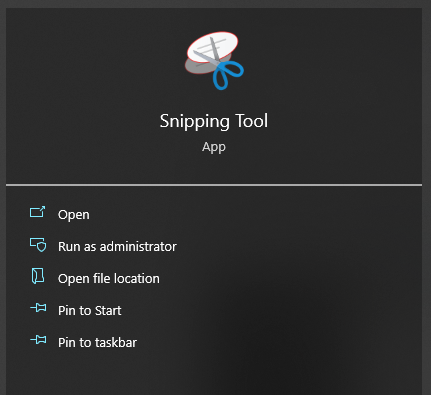Click the shield icon for Run as administrator
431x395 pixels.
[x=38, y=245]
